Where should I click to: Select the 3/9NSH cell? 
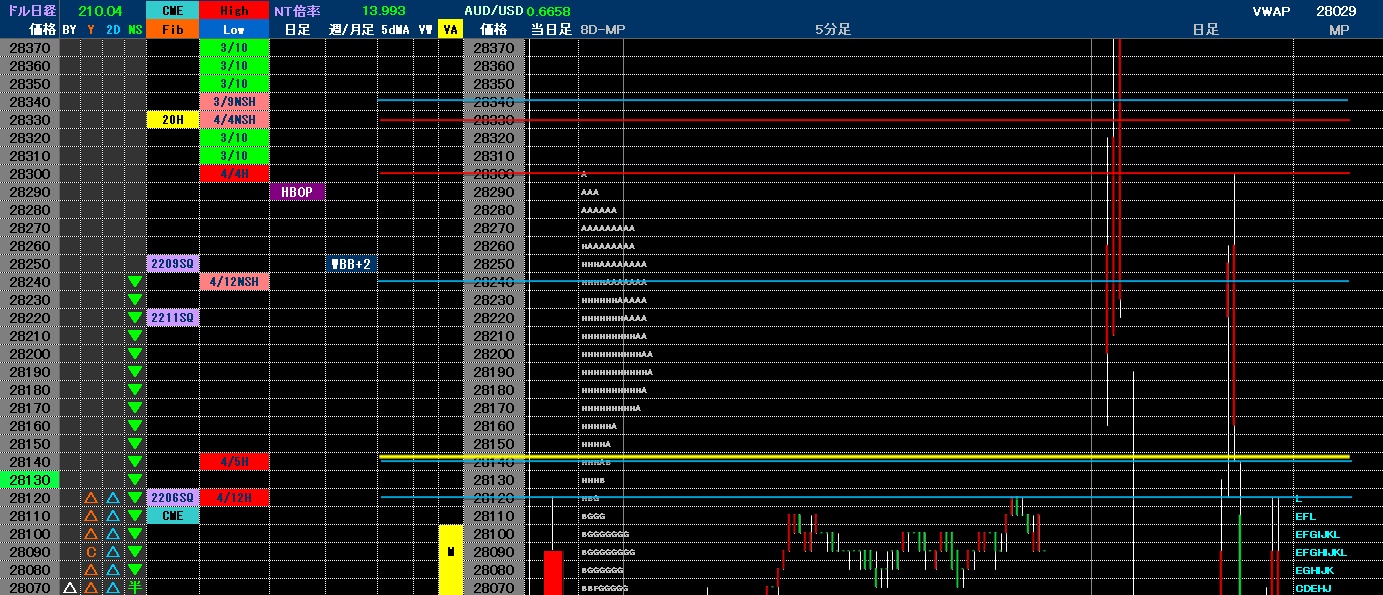pos(234,102)
